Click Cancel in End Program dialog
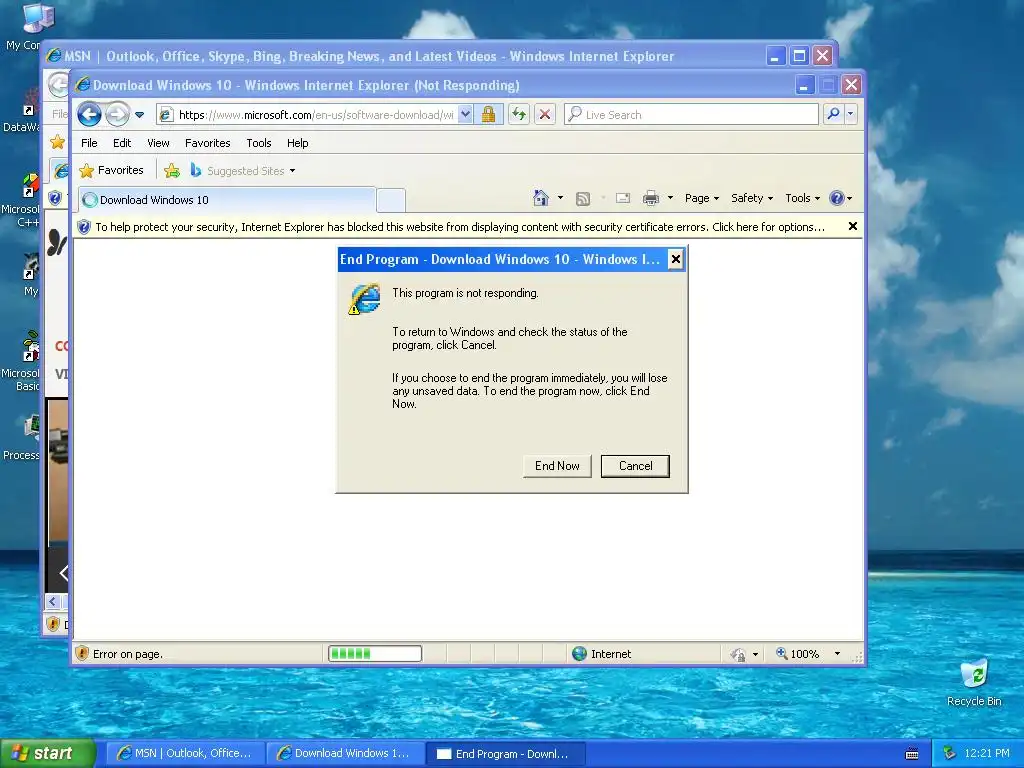The width and height of the screenshot is (1024, 768). (635, 466)
